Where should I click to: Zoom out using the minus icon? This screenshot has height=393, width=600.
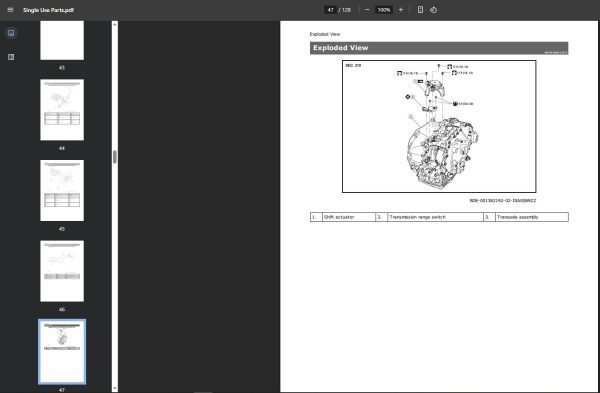(367, 10)
